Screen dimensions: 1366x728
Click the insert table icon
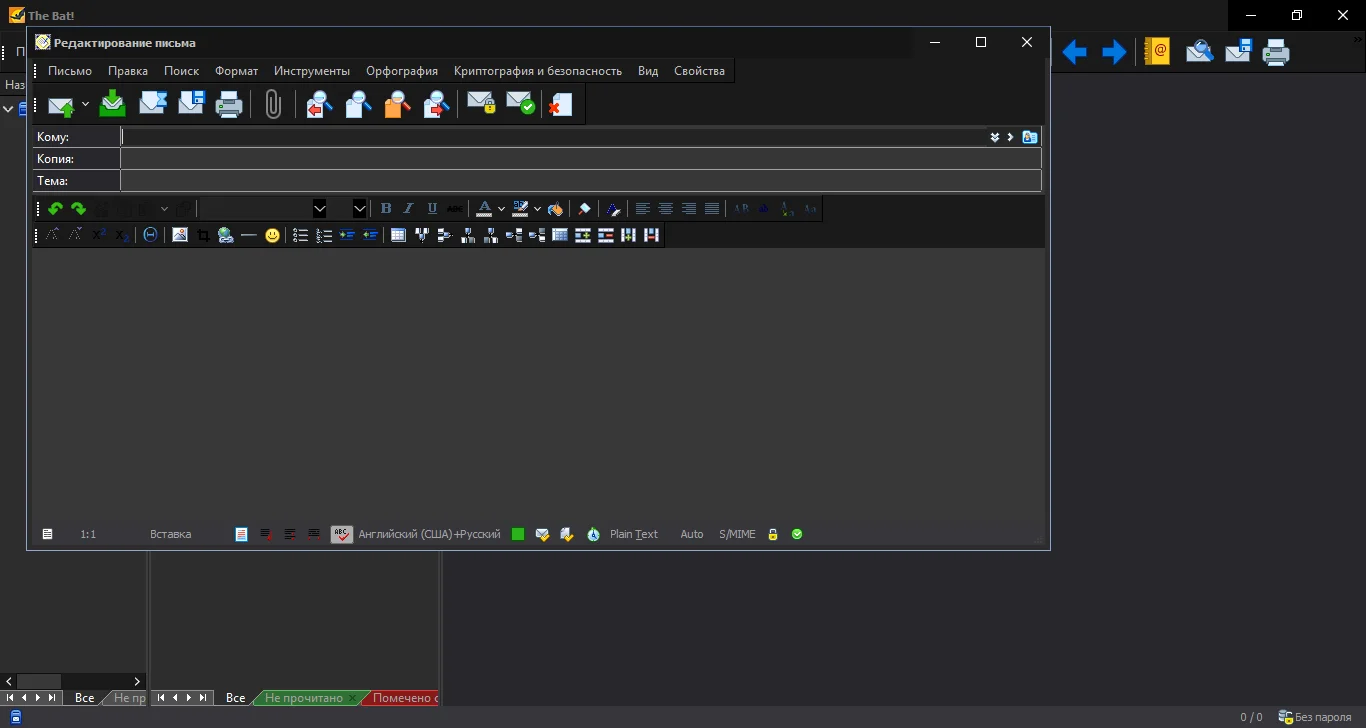[398, 235]
